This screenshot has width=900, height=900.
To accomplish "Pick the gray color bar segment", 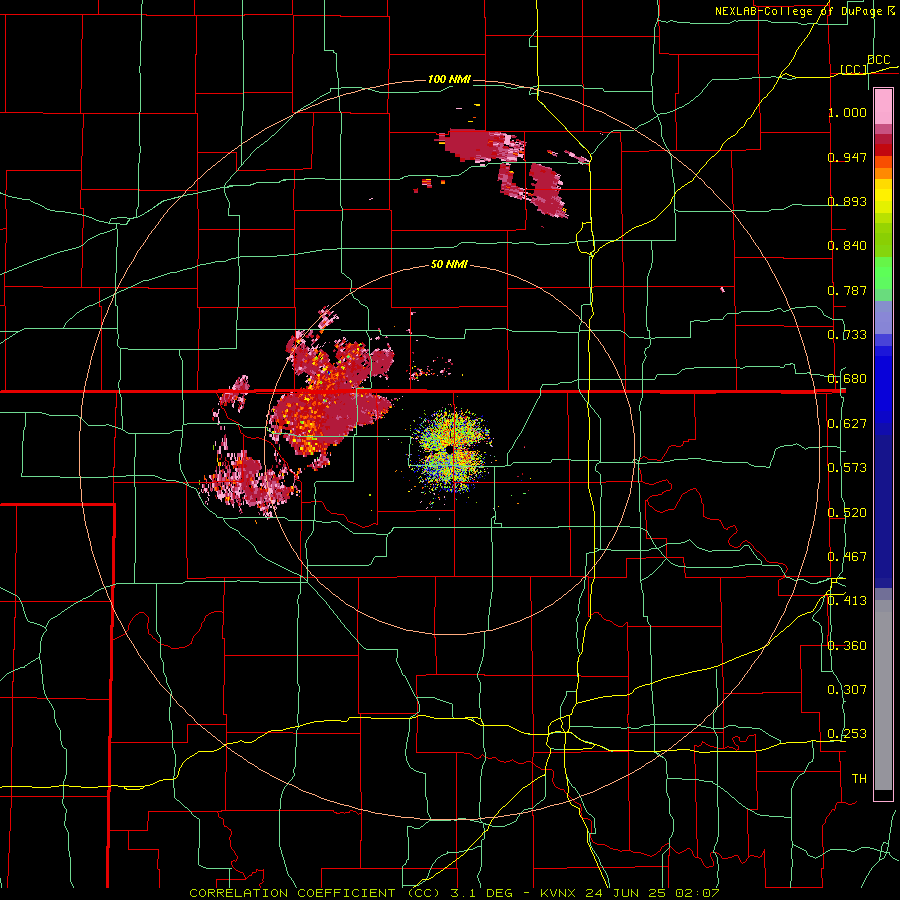I will [x=883, y=695].
